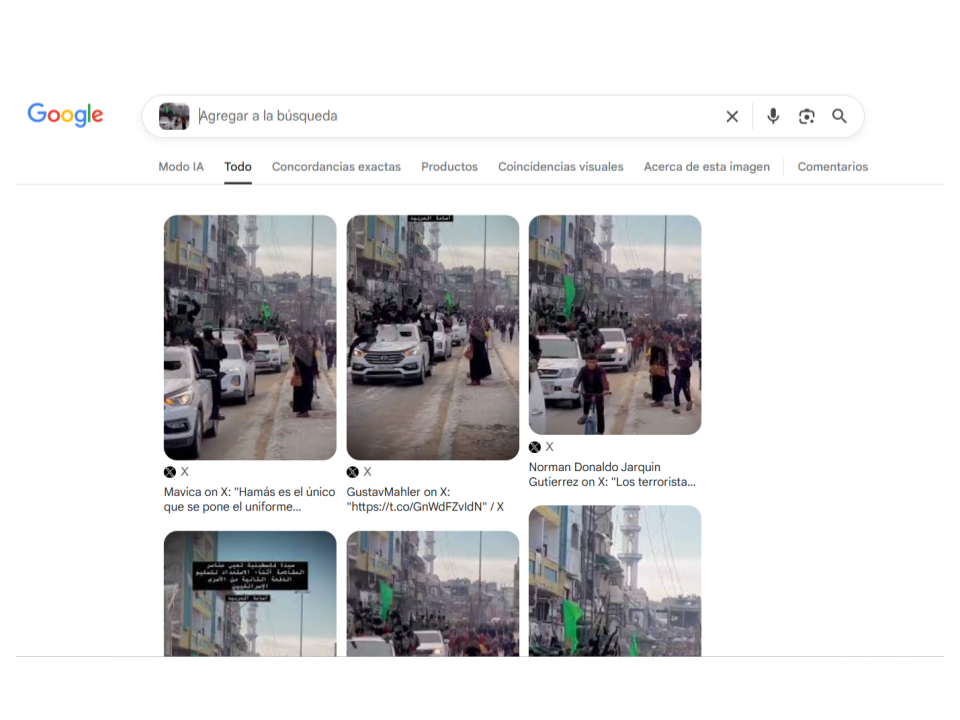This screenshot has width=960, height=720.
Task: Select the Todo tab
Action: (238, 167)
